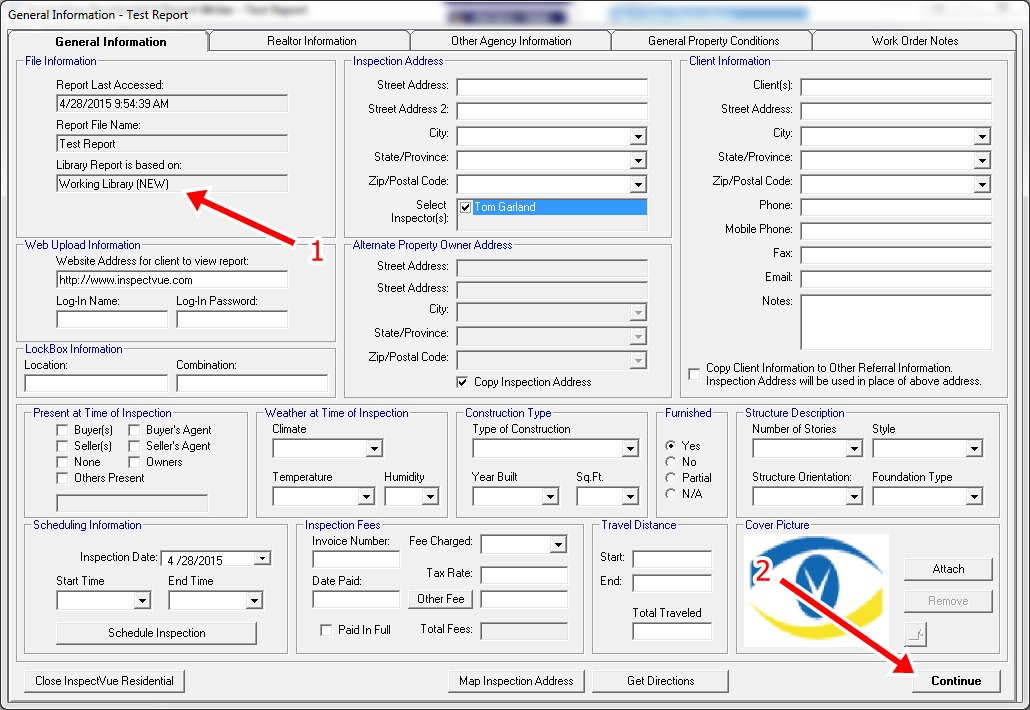The width and height of the screenshot is (1030, 710).
Task: Switch to the Realtor Information tab
Action: pos(311,41)
